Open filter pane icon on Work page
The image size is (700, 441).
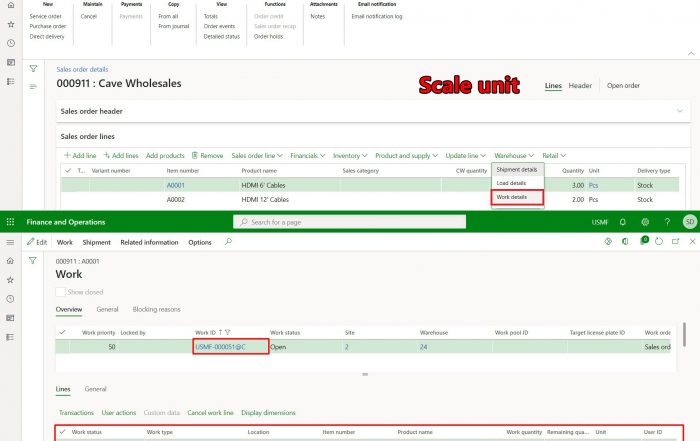pos(33,261)
